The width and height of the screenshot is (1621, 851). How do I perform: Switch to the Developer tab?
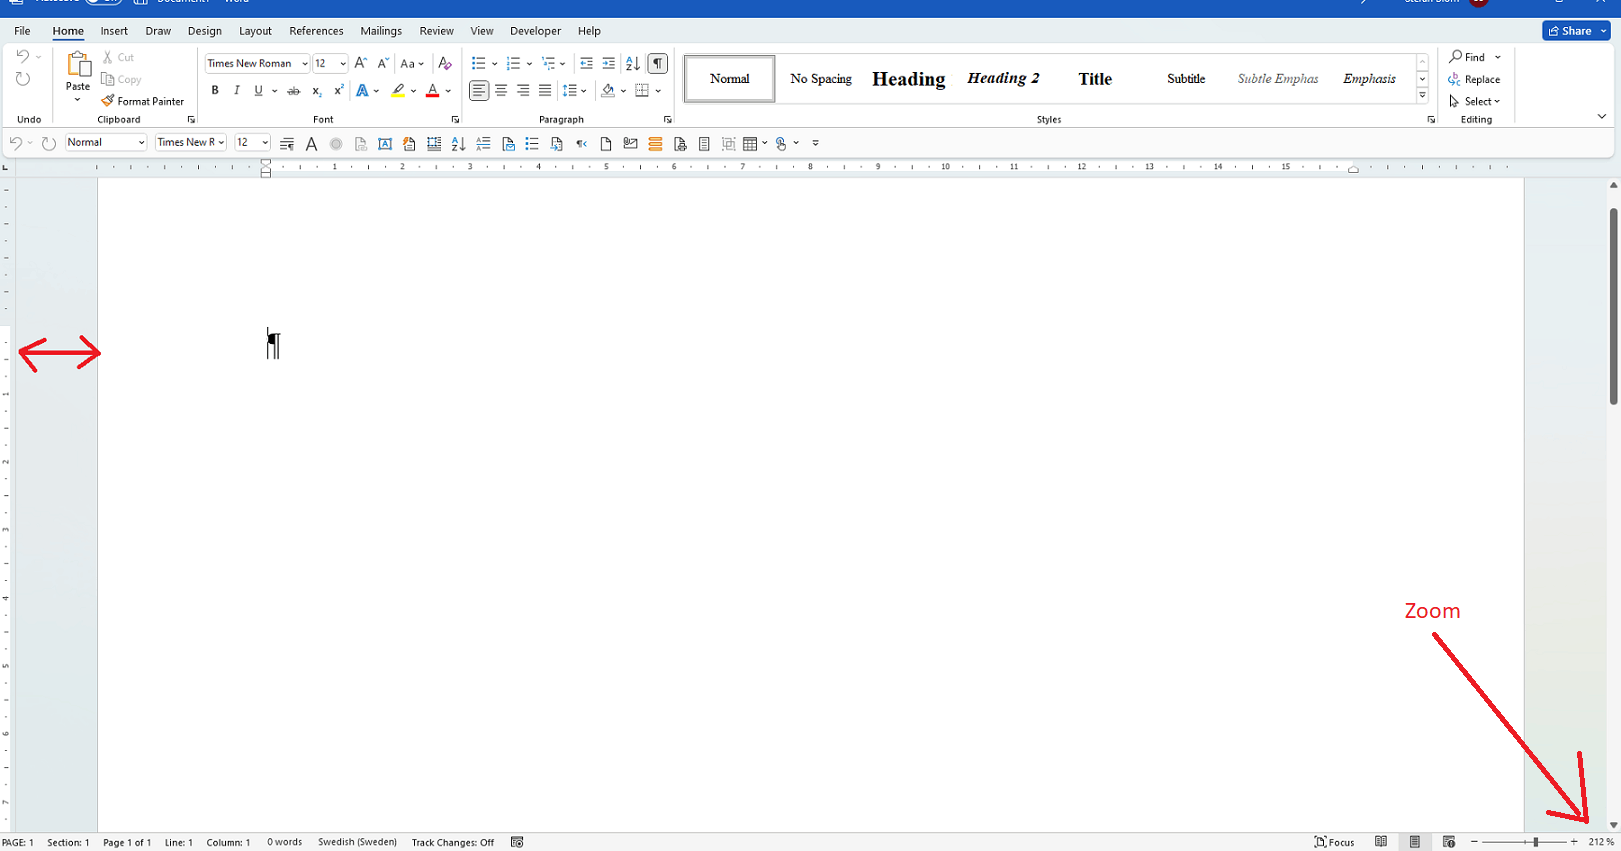click(535, 31)
